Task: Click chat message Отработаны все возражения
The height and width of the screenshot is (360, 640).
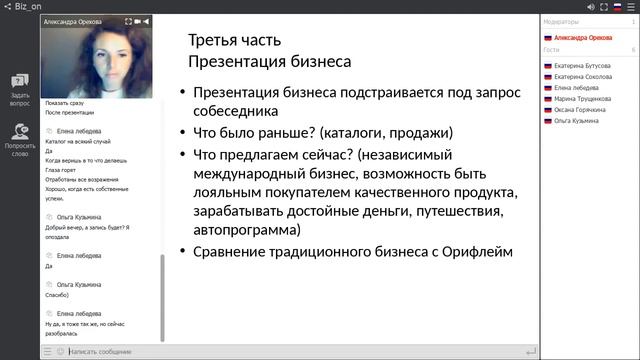Action: [82, 180]
